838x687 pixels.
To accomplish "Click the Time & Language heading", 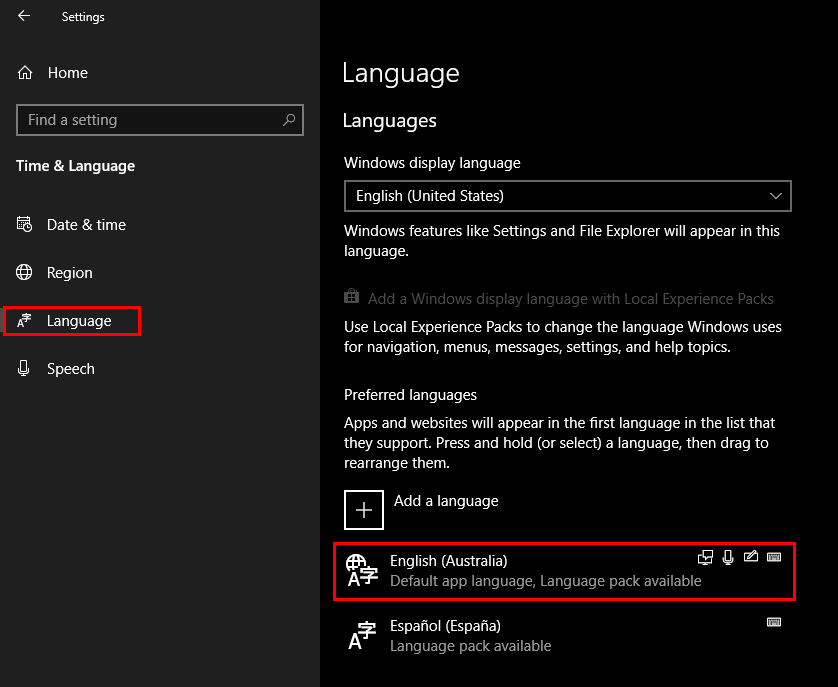I will point(75,166).
